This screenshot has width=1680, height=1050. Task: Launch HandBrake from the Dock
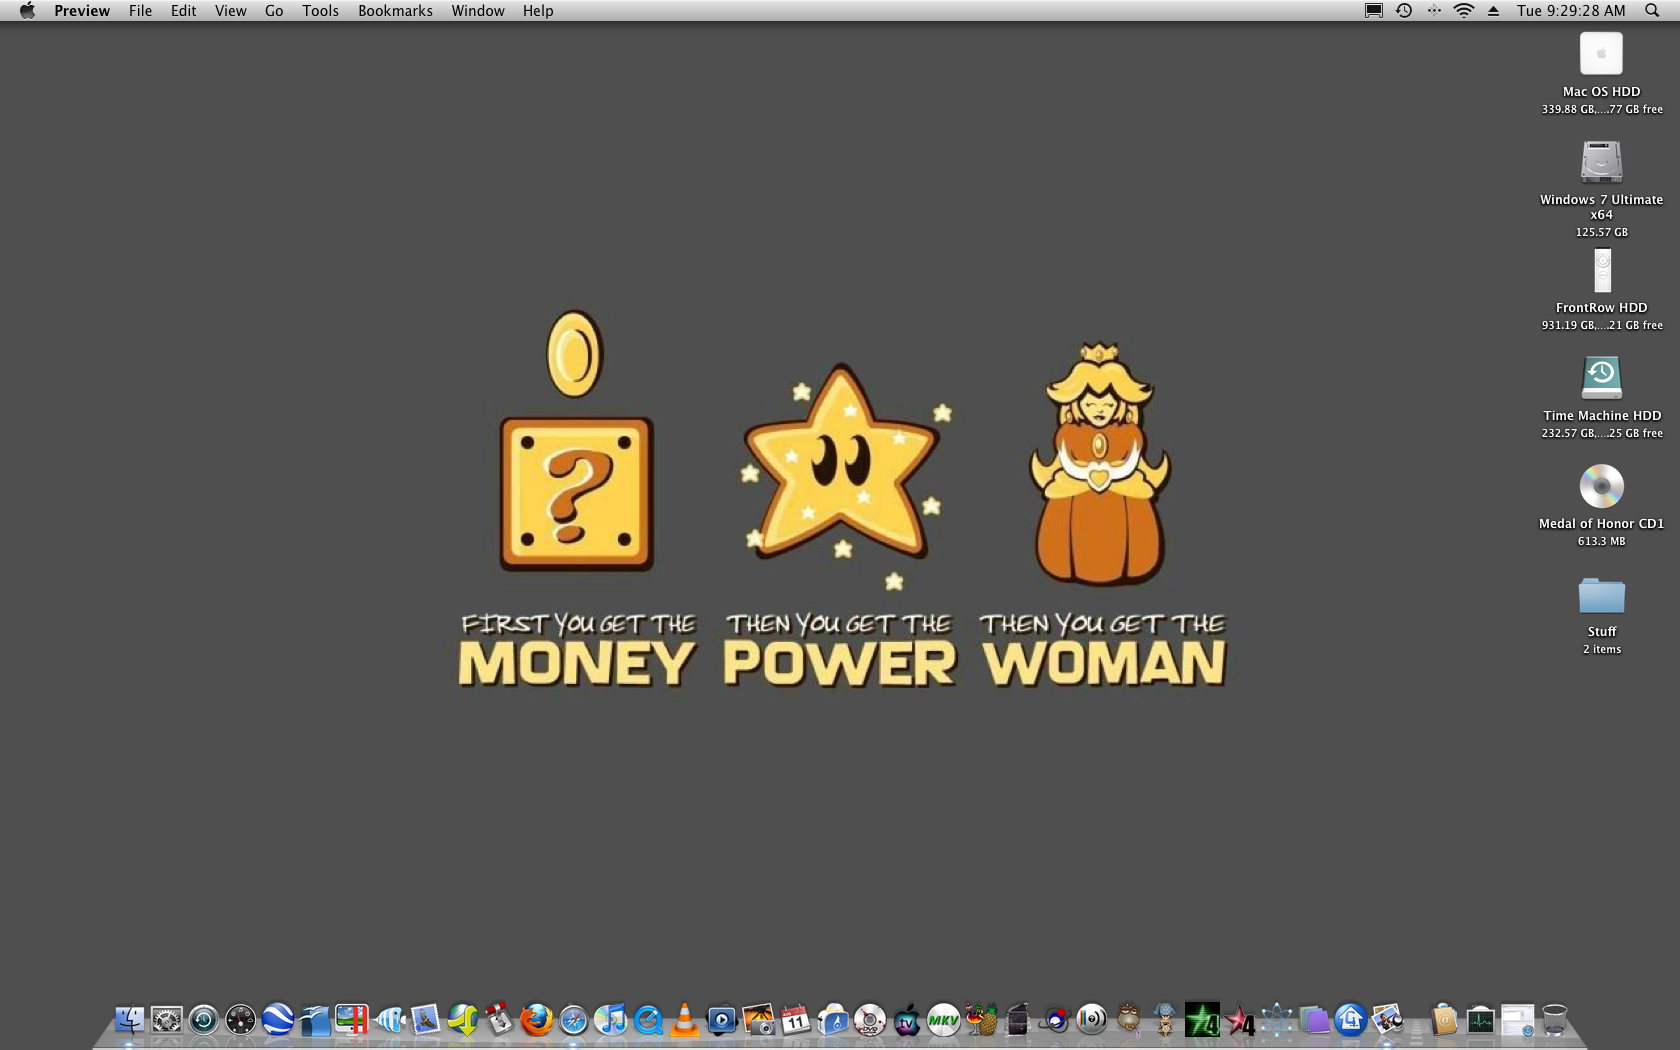[980, 1020]
